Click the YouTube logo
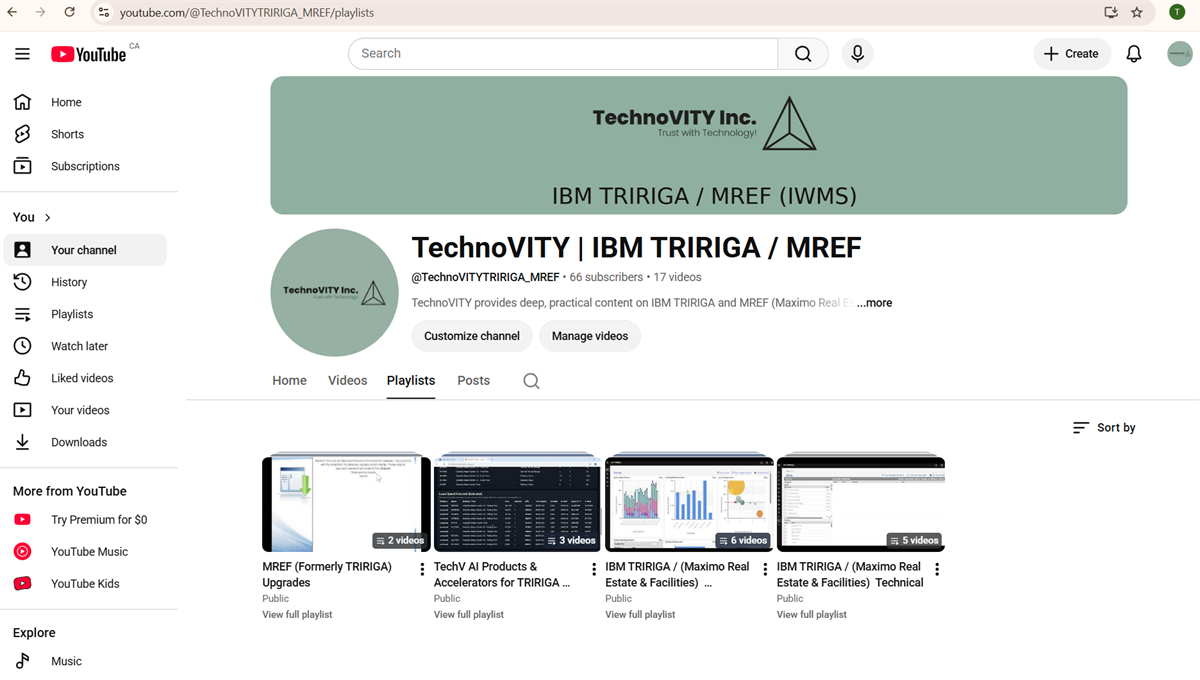 point(89,54)
